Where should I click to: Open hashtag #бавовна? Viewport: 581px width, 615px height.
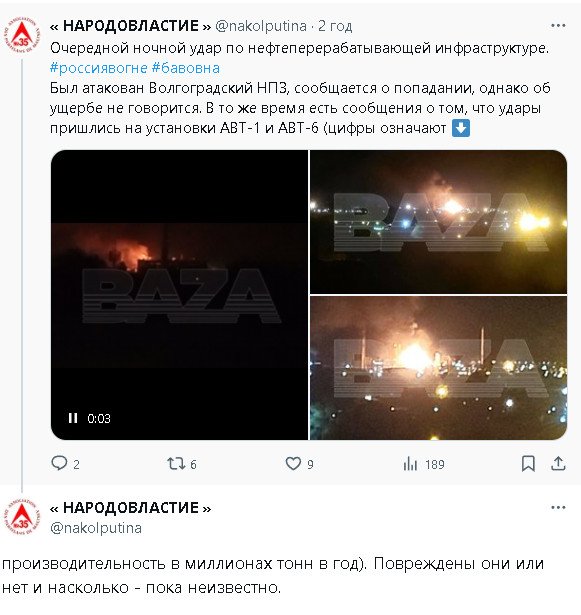(185, 68)
